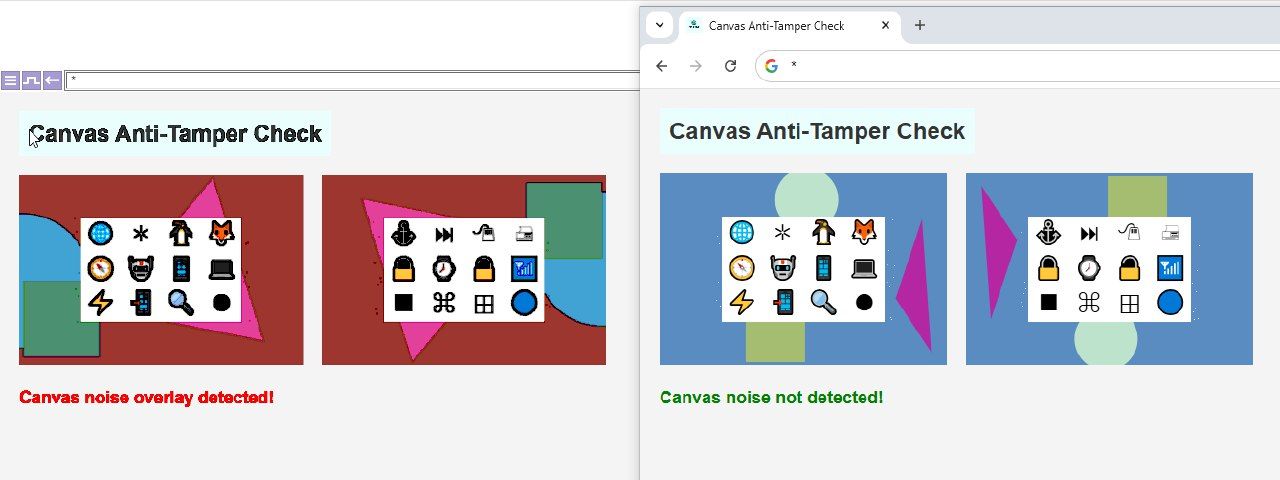Click the black circle icon in the left window
Image resolution: width=1280 pixels, height=480 pixels.
(222, 302)
